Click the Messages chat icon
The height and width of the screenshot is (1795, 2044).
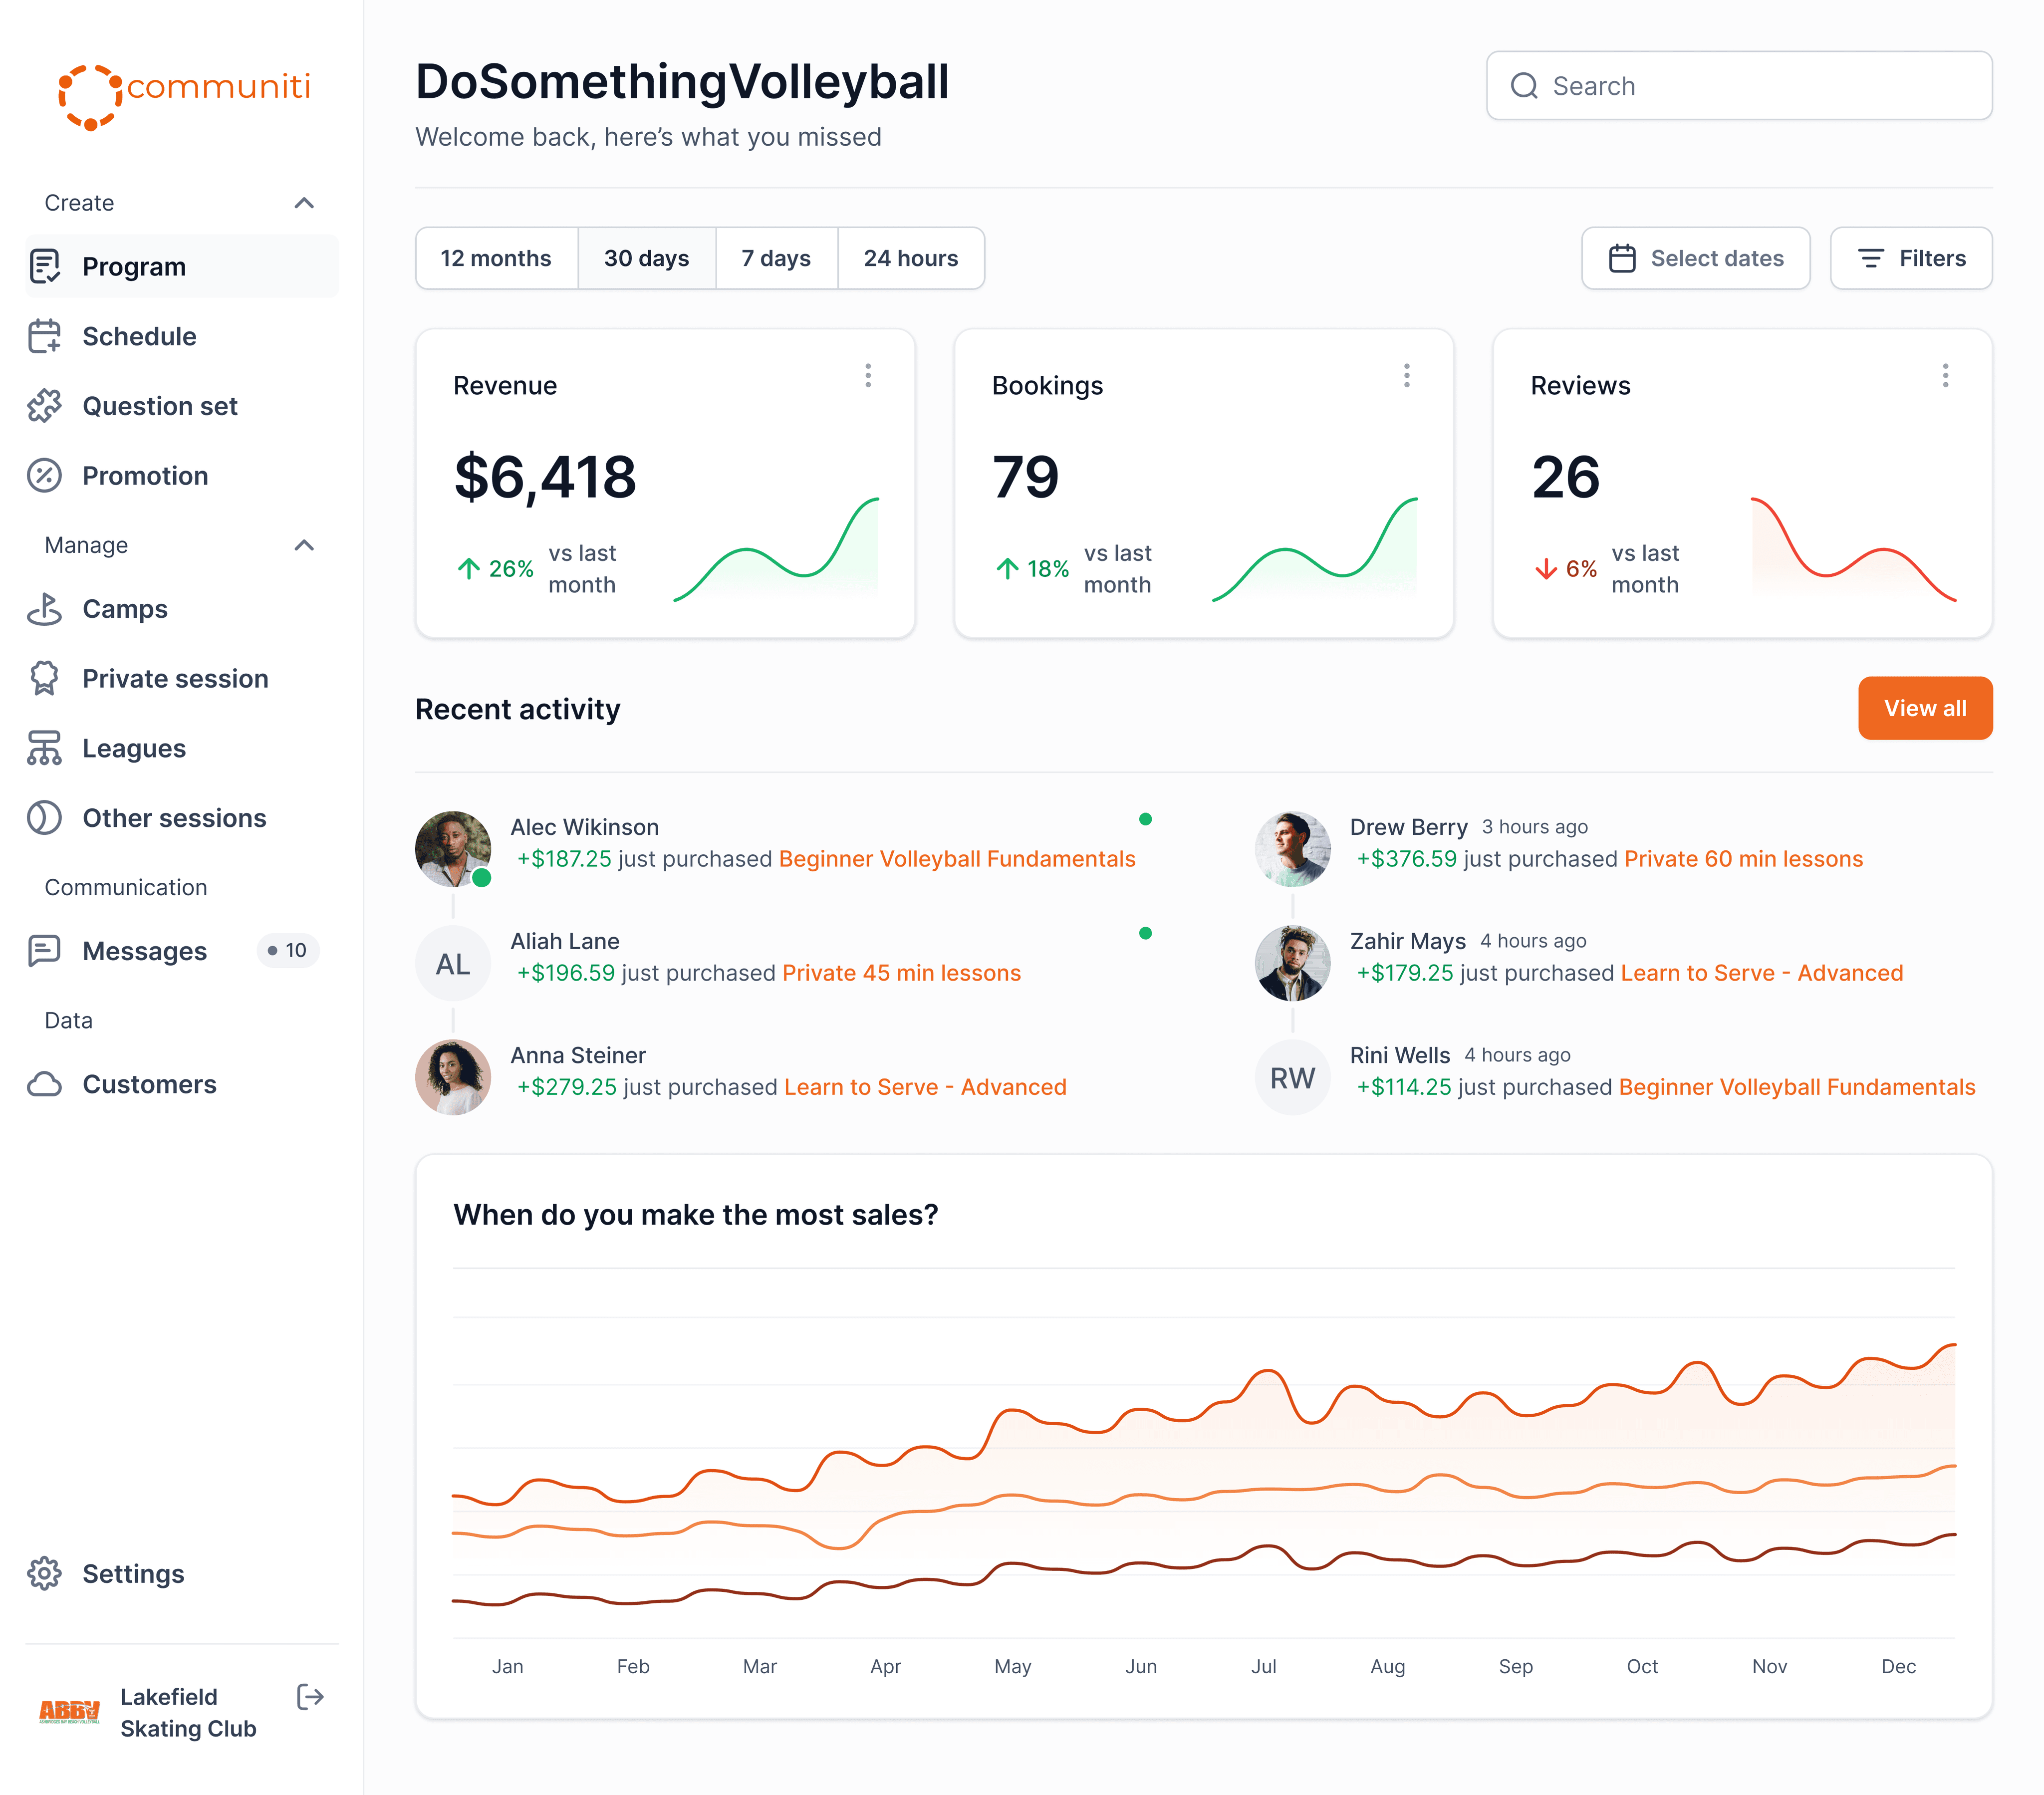pos(45,951)
